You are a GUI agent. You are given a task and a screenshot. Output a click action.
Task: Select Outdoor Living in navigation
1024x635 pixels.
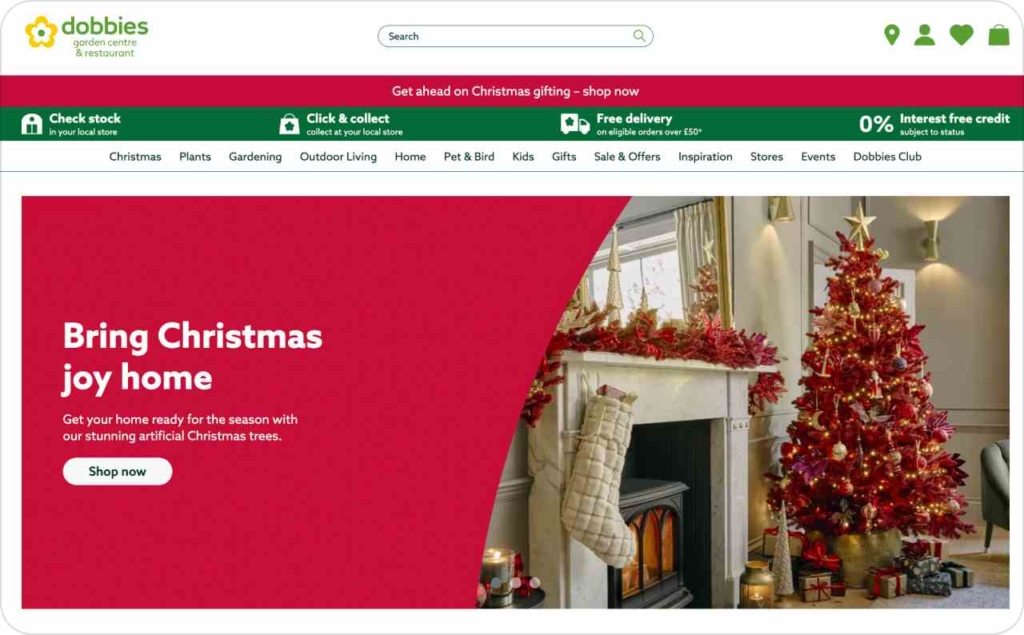[x=338, y=157]
